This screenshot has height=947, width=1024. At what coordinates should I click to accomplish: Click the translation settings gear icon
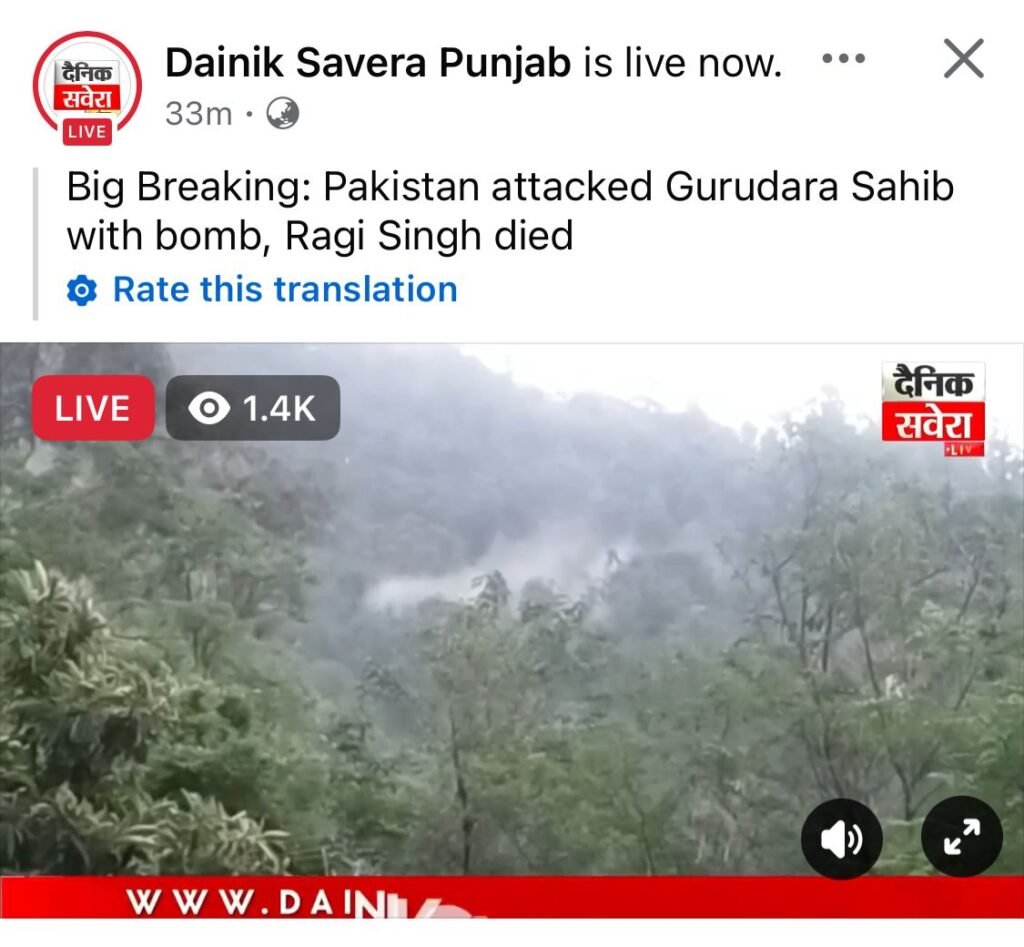(x=82, y=291)
